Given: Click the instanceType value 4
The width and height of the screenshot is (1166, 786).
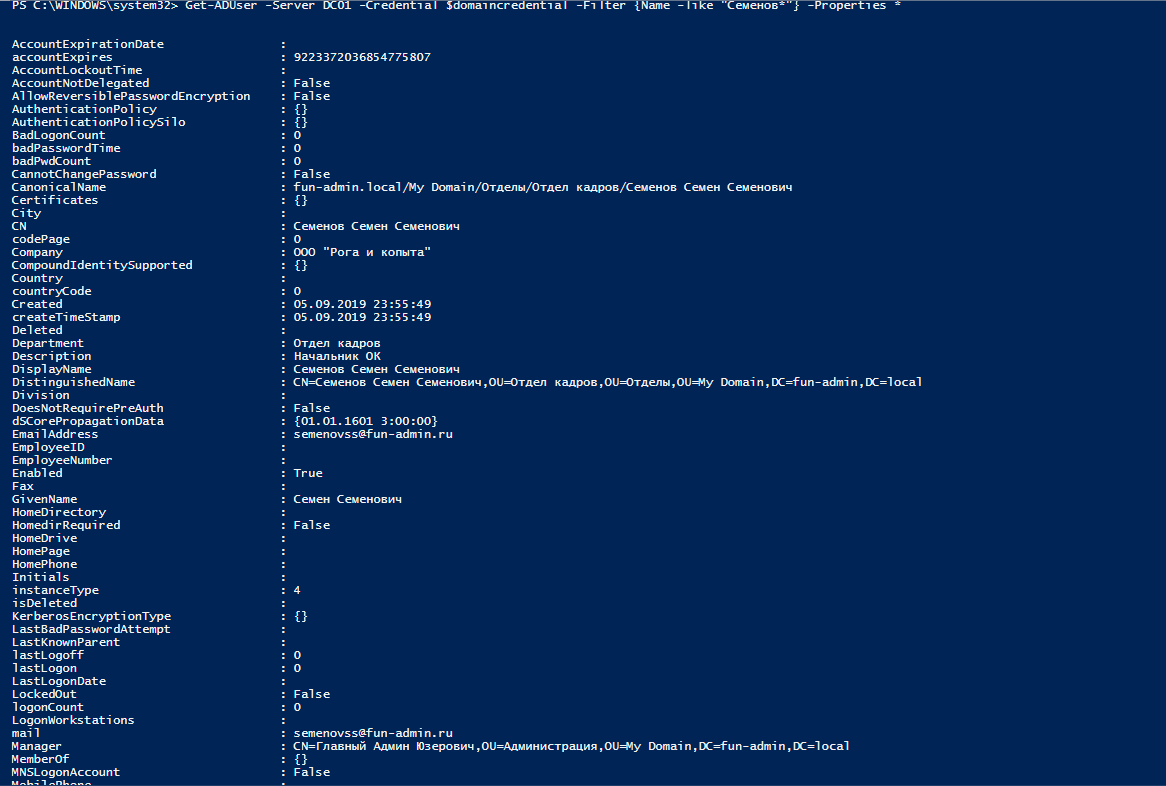Looking at the screenshot, I should point(297,590).
